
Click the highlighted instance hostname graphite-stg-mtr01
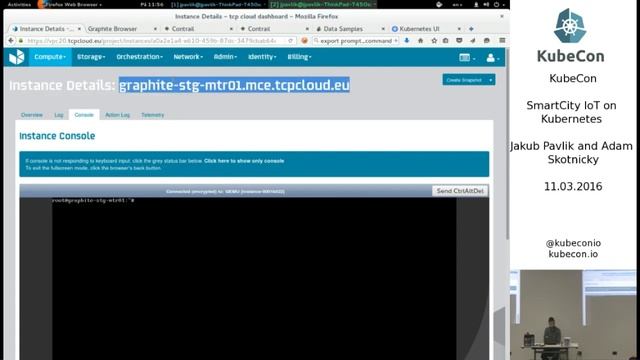tap(234, 85)
